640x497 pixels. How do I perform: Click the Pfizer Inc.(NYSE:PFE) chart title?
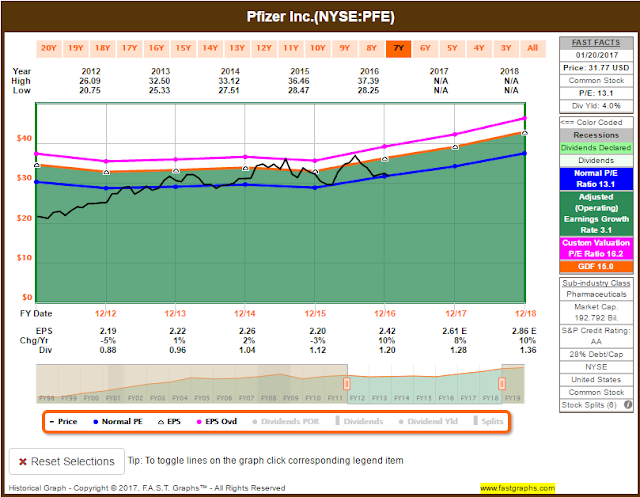click(320, 17)
